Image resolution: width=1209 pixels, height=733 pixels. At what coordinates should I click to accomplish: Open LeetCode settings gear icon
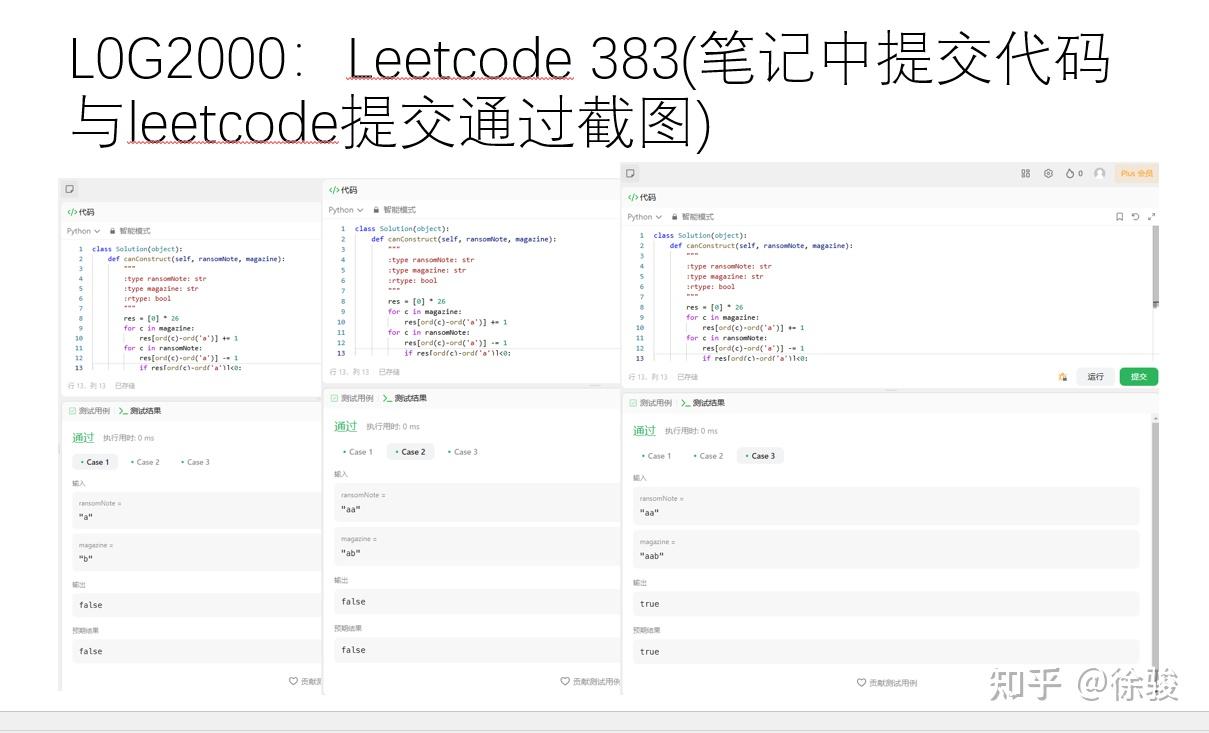coord(1047,174)
